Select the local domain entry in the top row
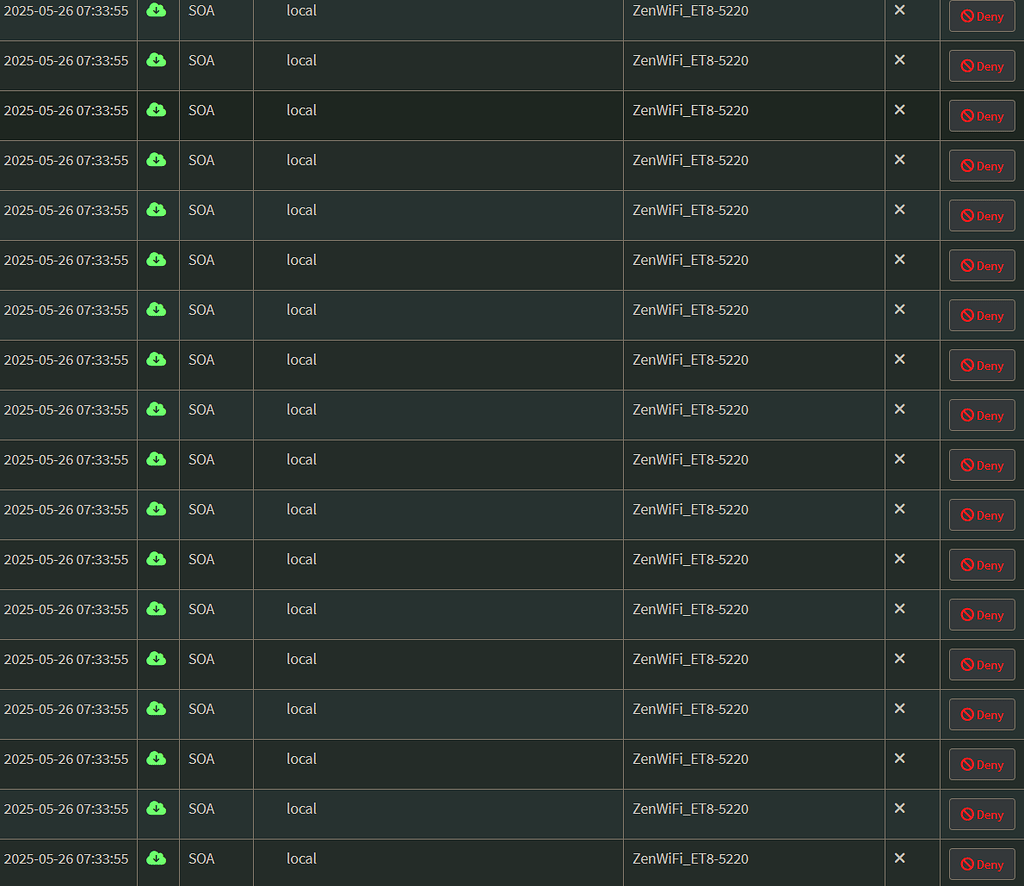Image resolution: width=1024 pixels, height=886 pixels. click(302, 10)
